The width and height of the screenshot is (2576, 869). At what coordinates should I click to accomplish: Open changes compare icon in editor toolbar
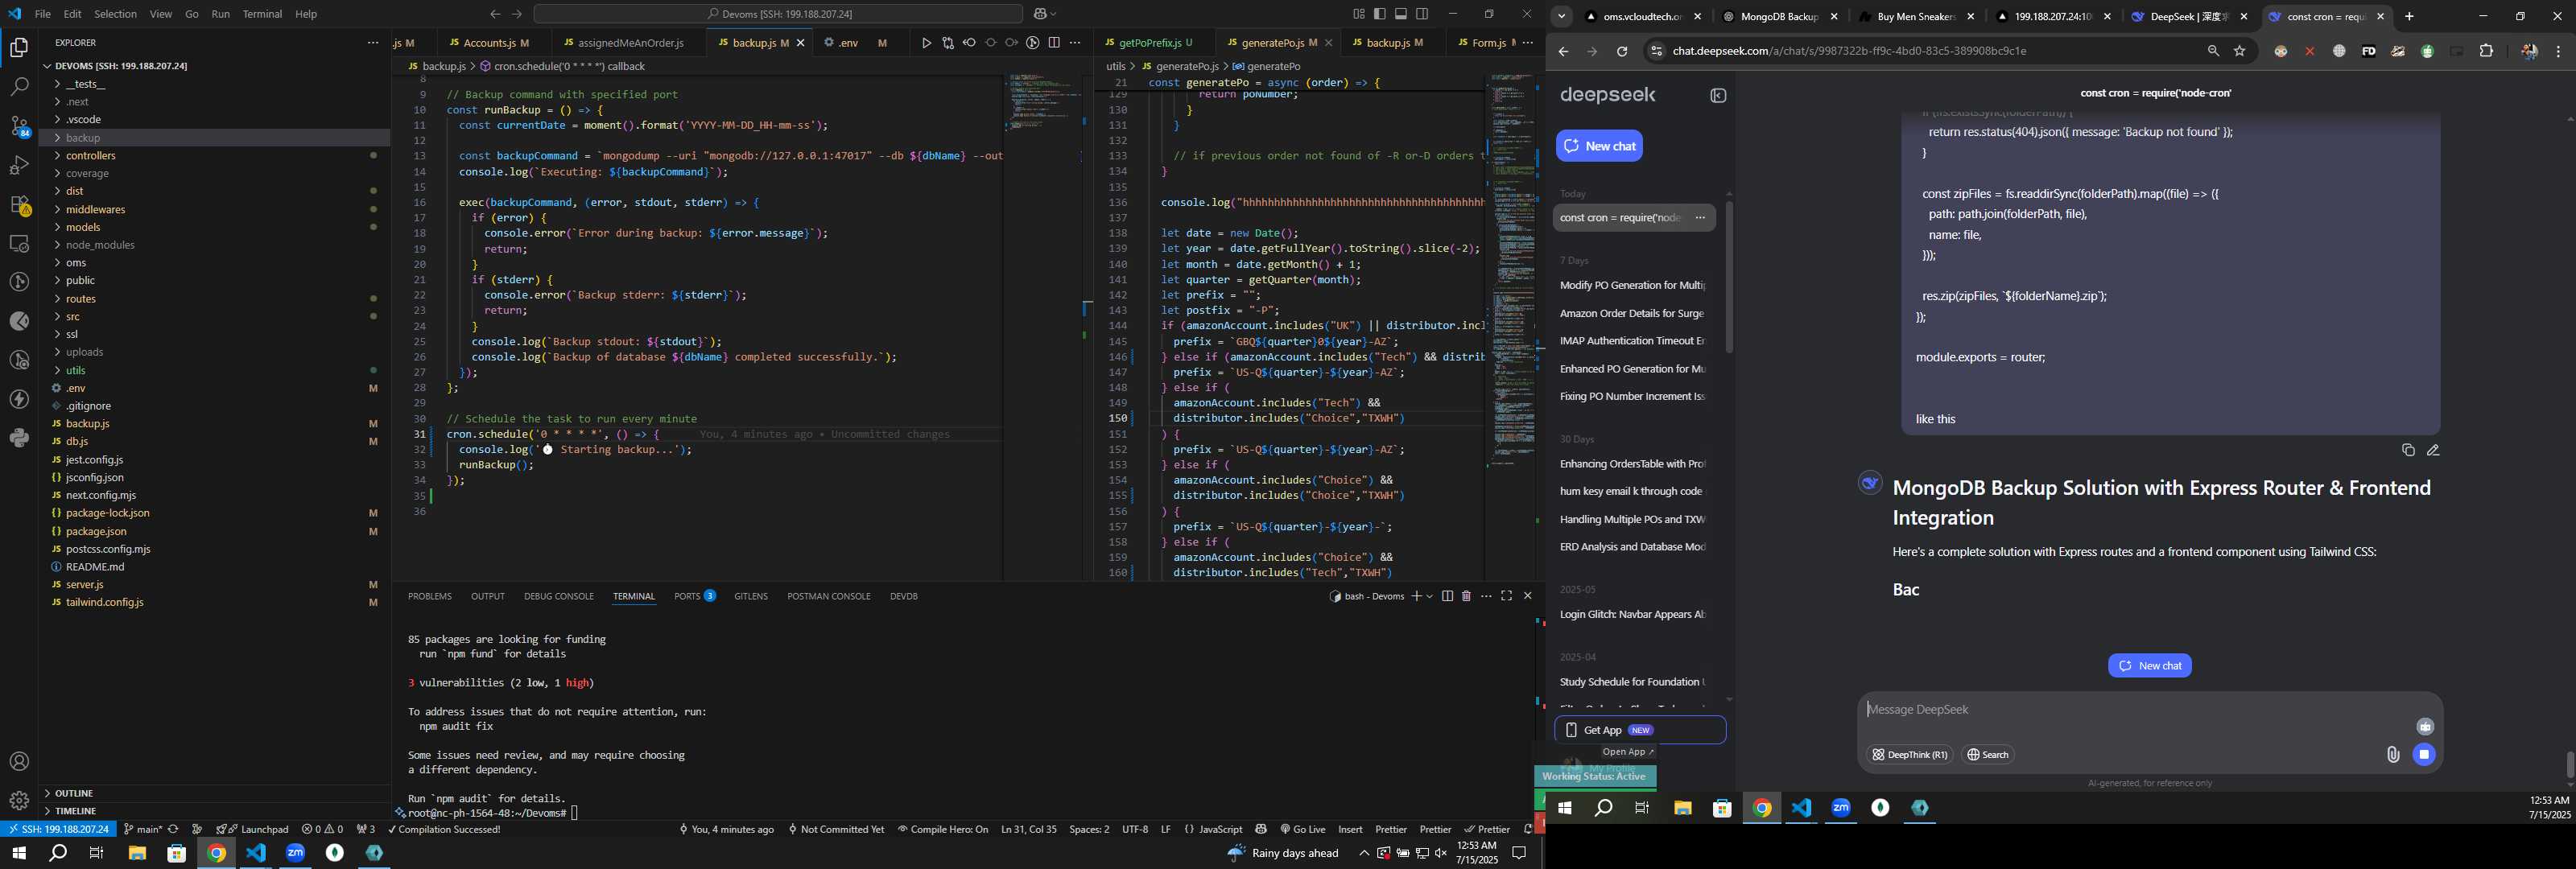[x=948, y=43]
